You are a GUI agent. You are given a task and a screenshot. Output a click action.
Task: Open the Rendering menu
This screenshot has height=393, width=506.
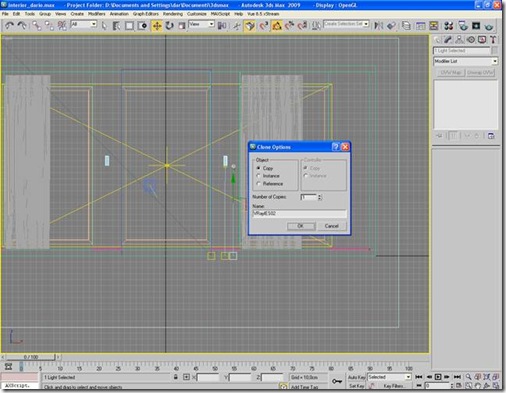(x=173, y=14)
